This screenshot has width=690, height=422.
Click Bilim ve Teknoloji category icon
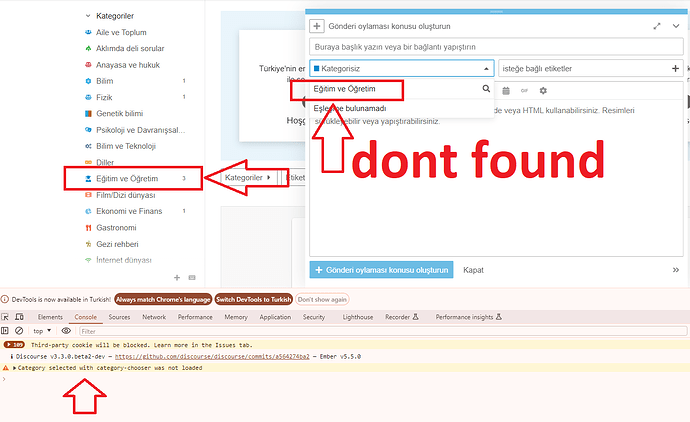pos(88,146)
